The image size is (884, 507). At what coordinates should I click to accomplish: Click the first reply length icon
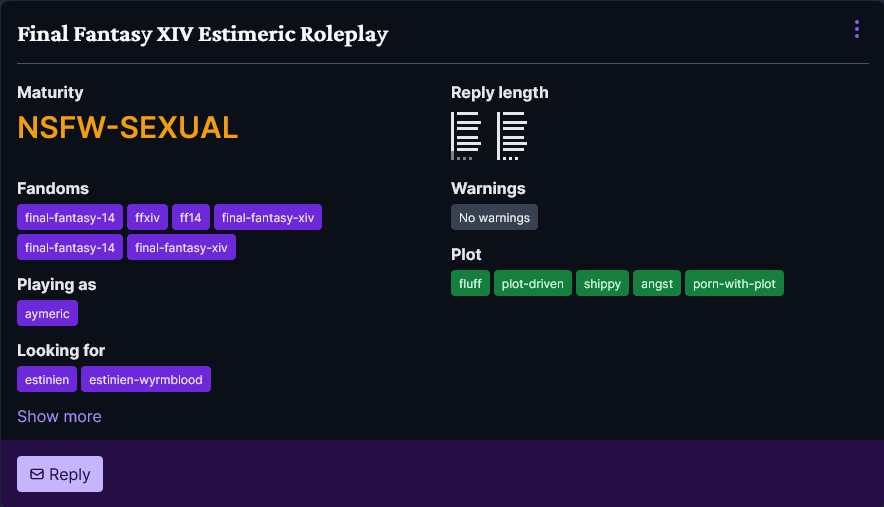click(467, 136)
